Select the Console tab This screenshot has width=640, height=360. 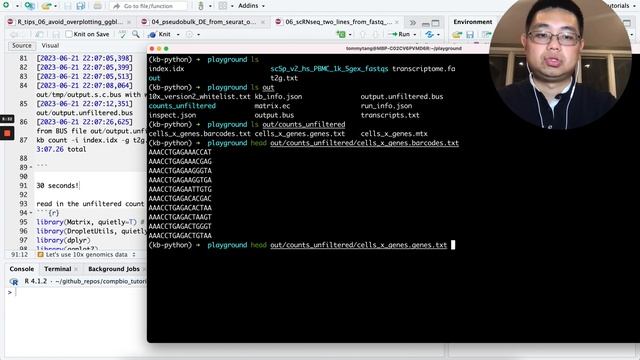click(22, 269)
